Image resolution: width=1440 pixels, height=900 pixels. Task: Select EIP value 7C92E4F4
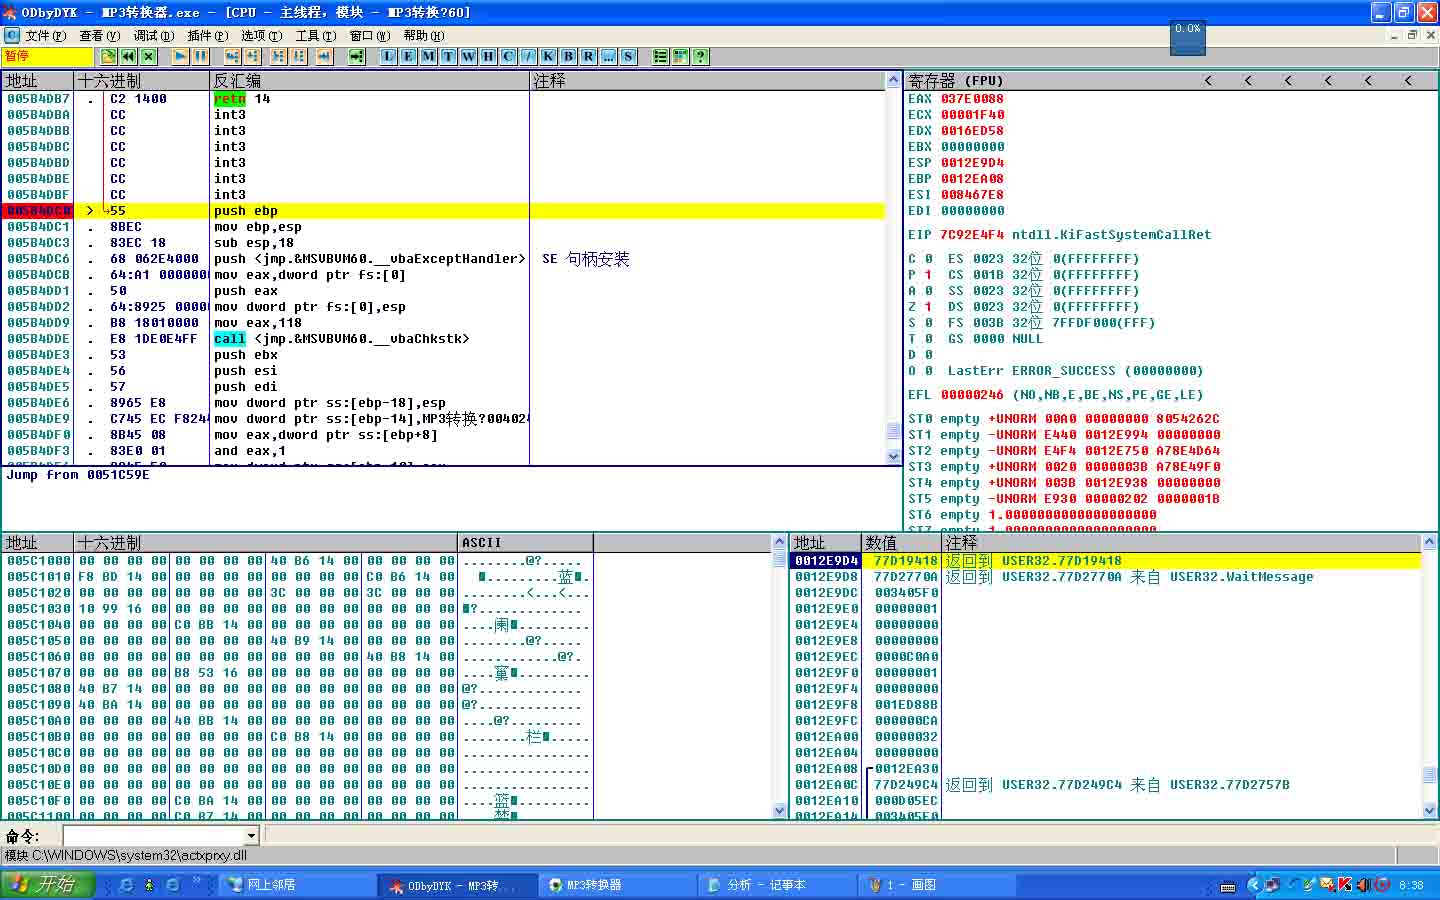pyautogui.click(x=972, y=235)
